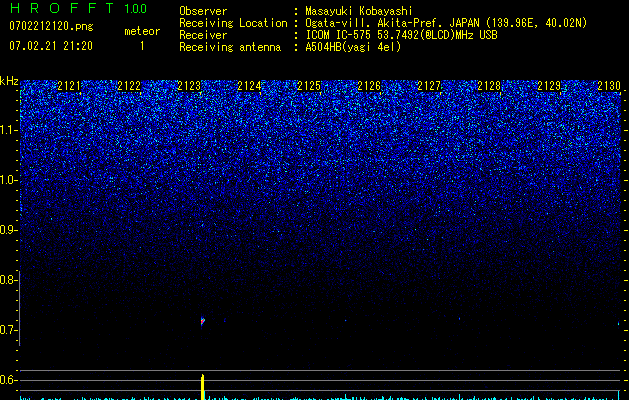Click the red meteor echo on the spectrogram
629x400 pixels.
click(203, 321)
